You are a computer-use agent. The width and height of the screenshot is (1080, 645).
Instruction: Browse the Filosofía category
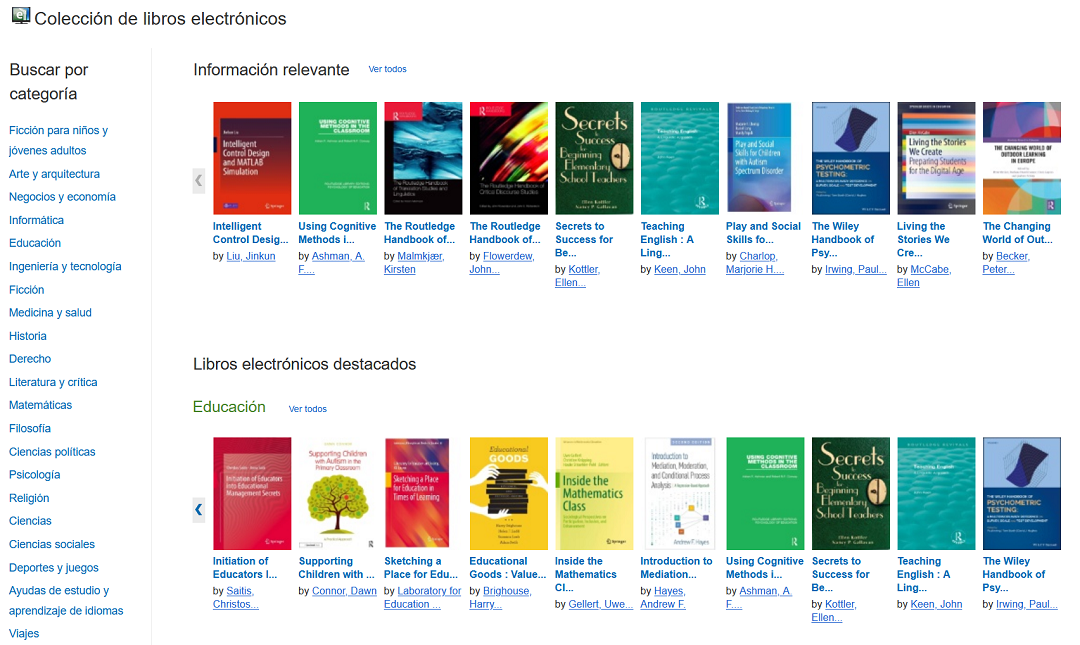tap(30, 428)
